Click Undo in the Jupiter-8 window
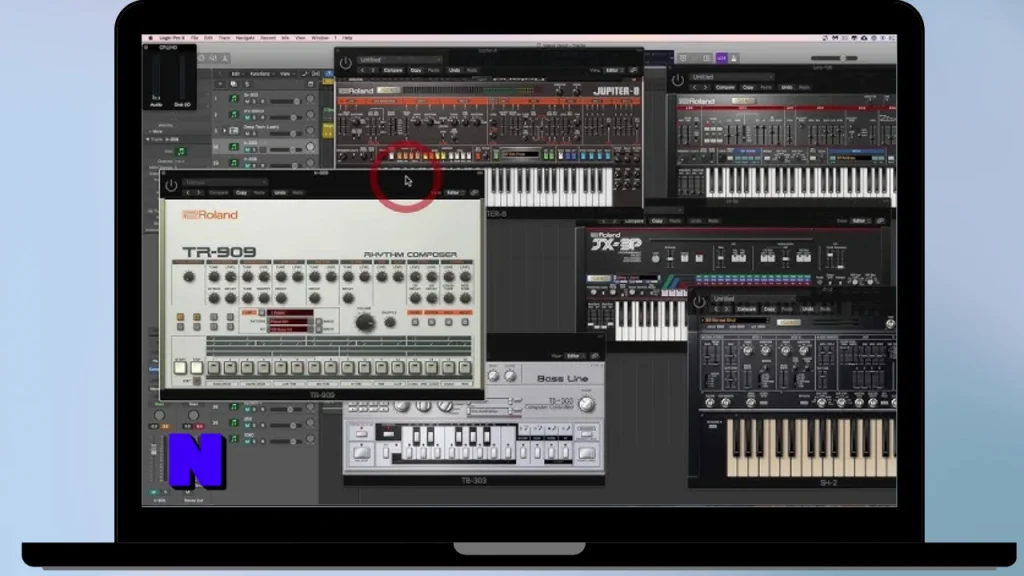Image resolution: width=1024 pixels, height=576 pixels. (455, 70)
